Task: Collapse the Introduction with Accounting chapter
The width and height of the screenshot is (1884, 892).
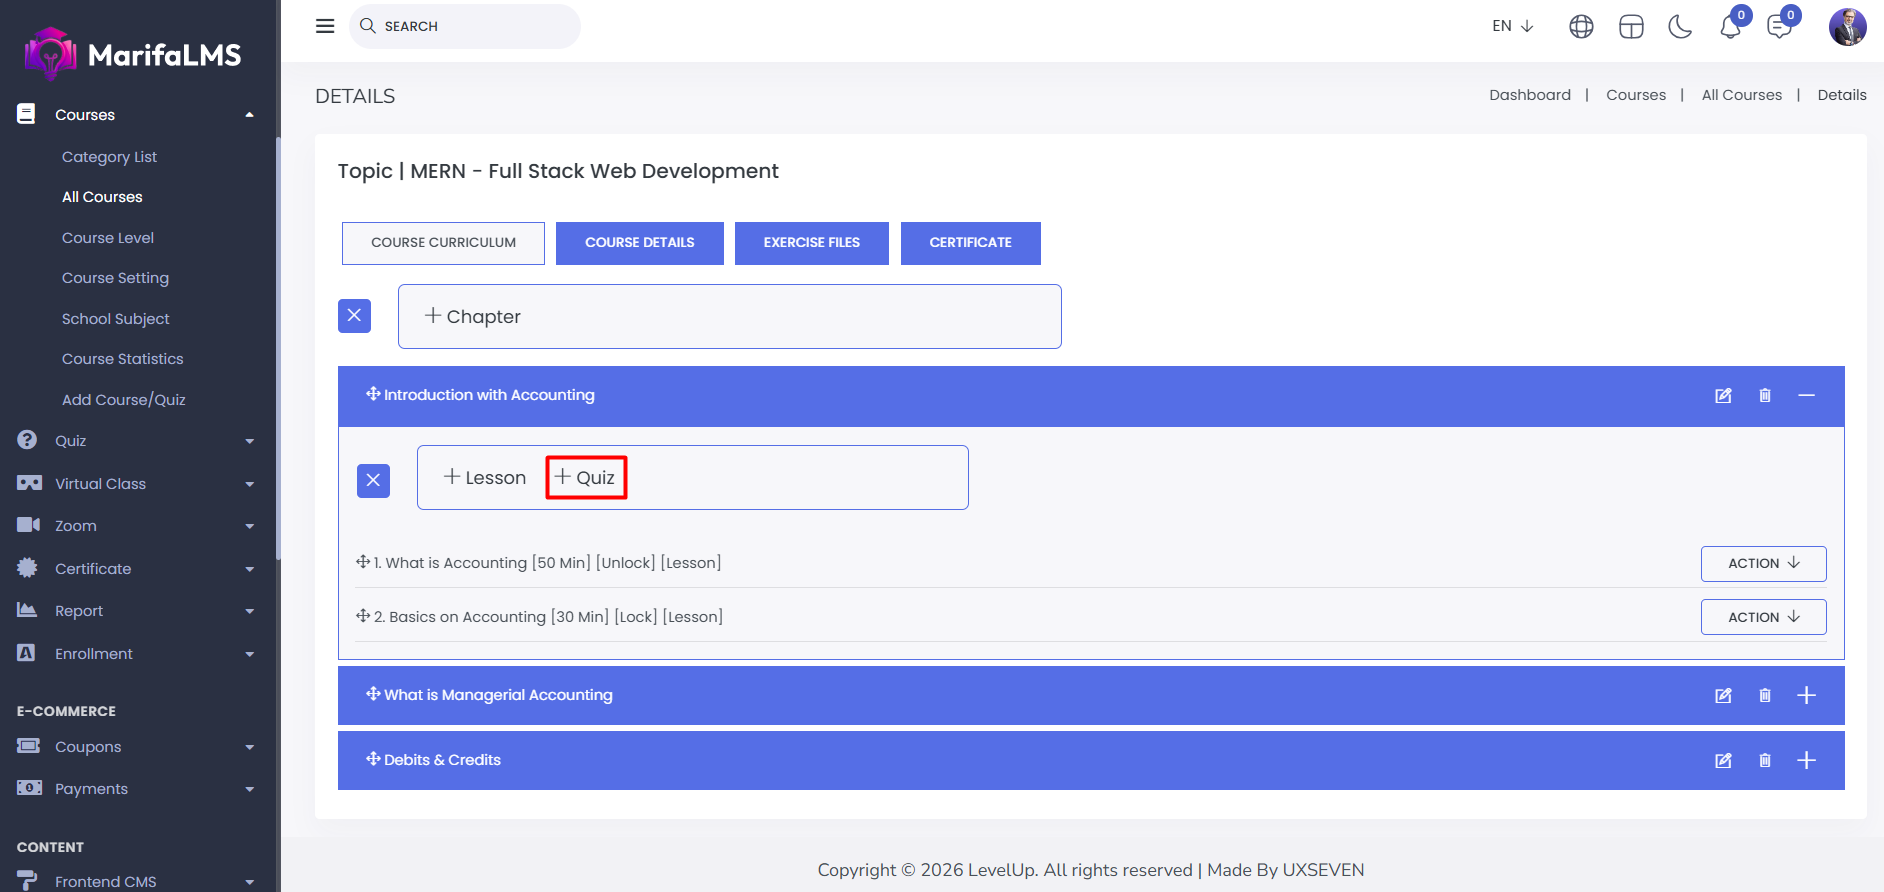Action: (x=1806, y=396)
